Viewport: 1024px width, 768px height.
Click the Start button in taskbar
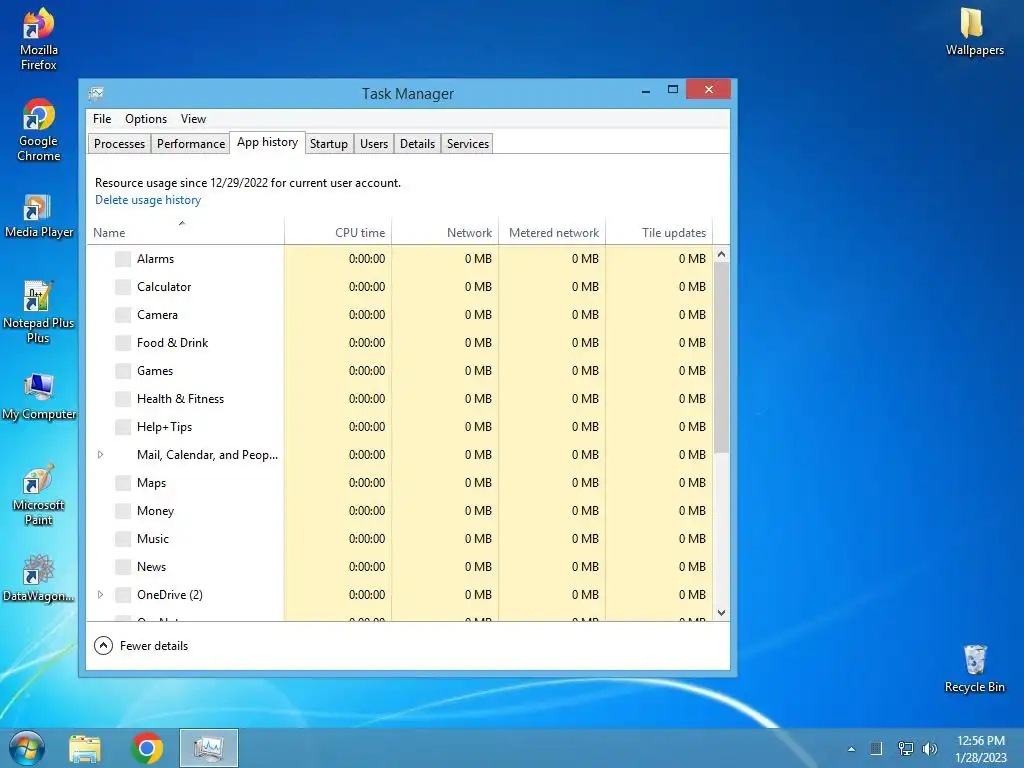pos(27,748)
